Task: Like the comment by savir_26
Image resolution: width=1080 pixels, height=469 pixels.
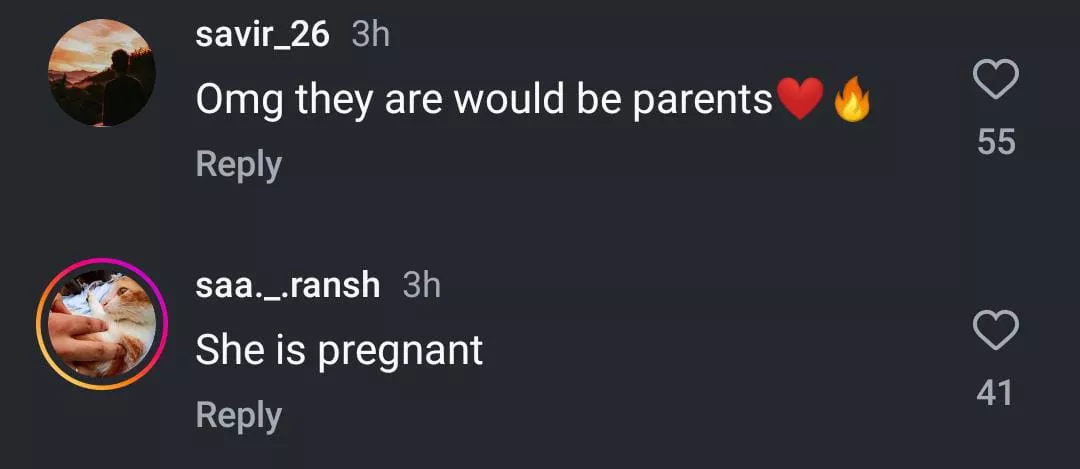Action: (996, 80)
